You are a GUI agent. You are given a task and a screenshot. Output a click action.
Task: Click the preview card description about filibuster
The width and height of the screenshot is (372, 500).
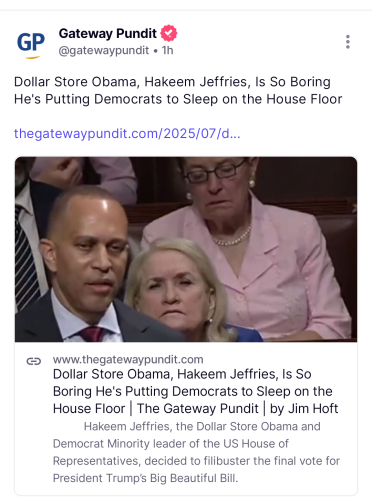196,452
